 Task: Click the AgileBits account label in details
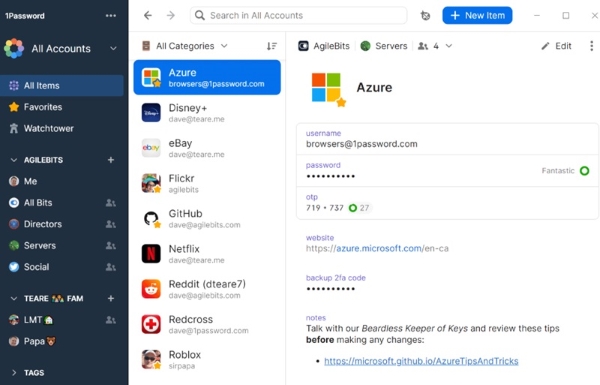point(324,46)
